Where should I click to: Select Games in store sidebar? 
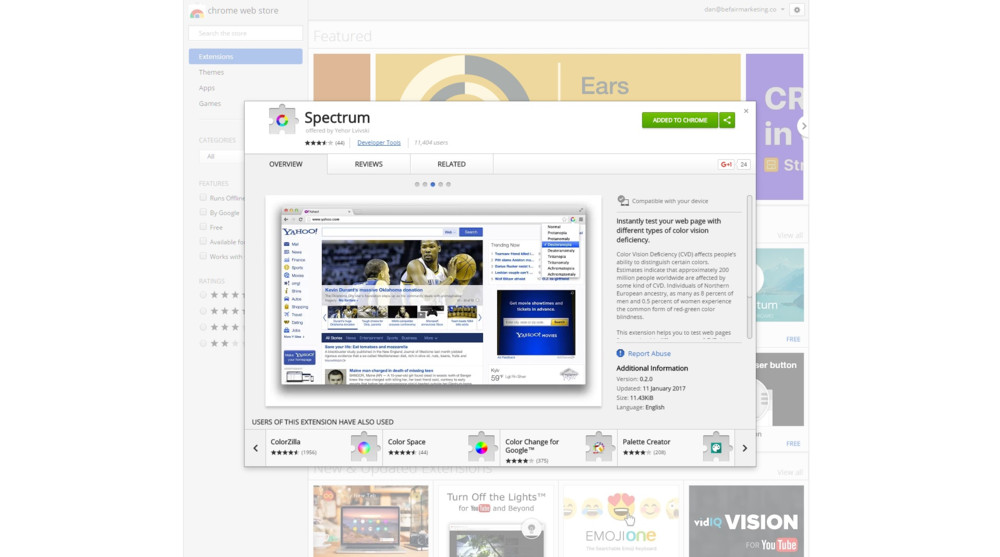point(210,103)
